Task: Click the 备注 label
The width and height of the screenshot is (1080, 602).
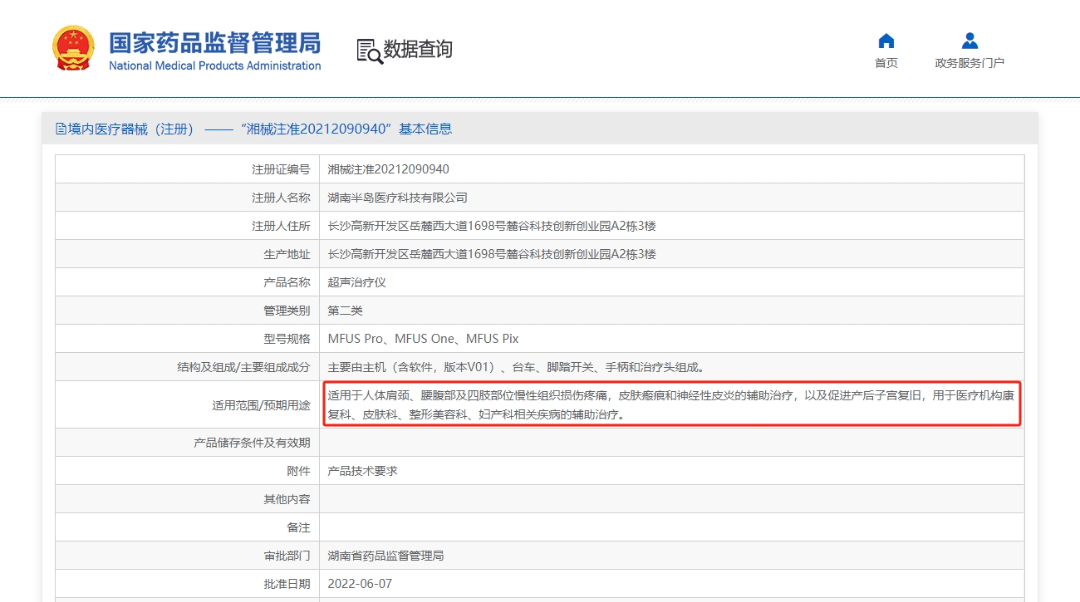Action: click(x=298, y=528)
